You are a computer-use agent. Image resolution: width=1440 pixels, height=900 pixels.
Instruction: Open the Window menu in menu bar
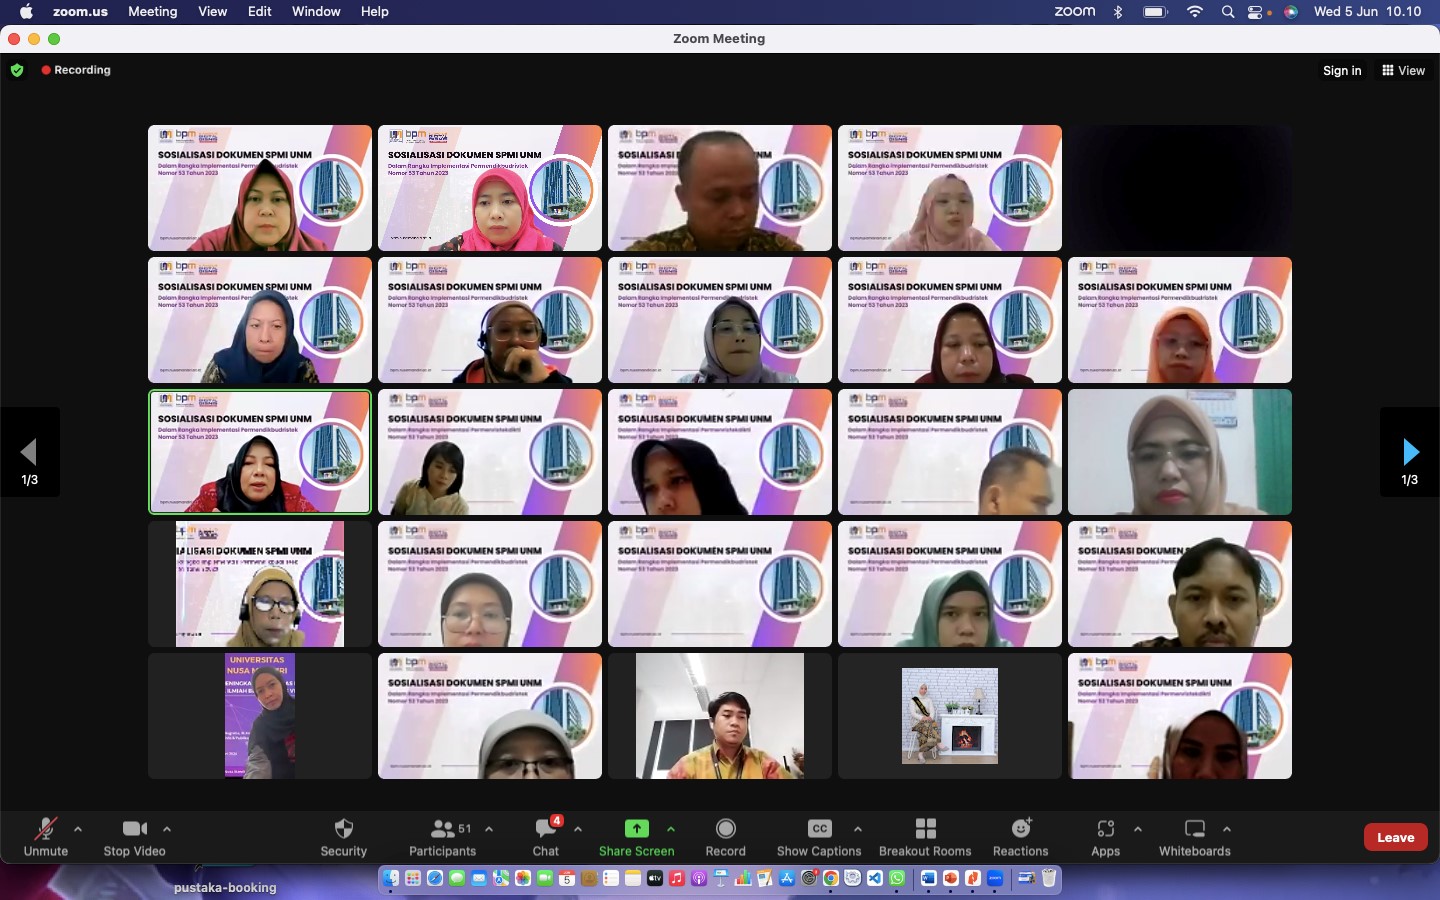click(x=316, y=11)
